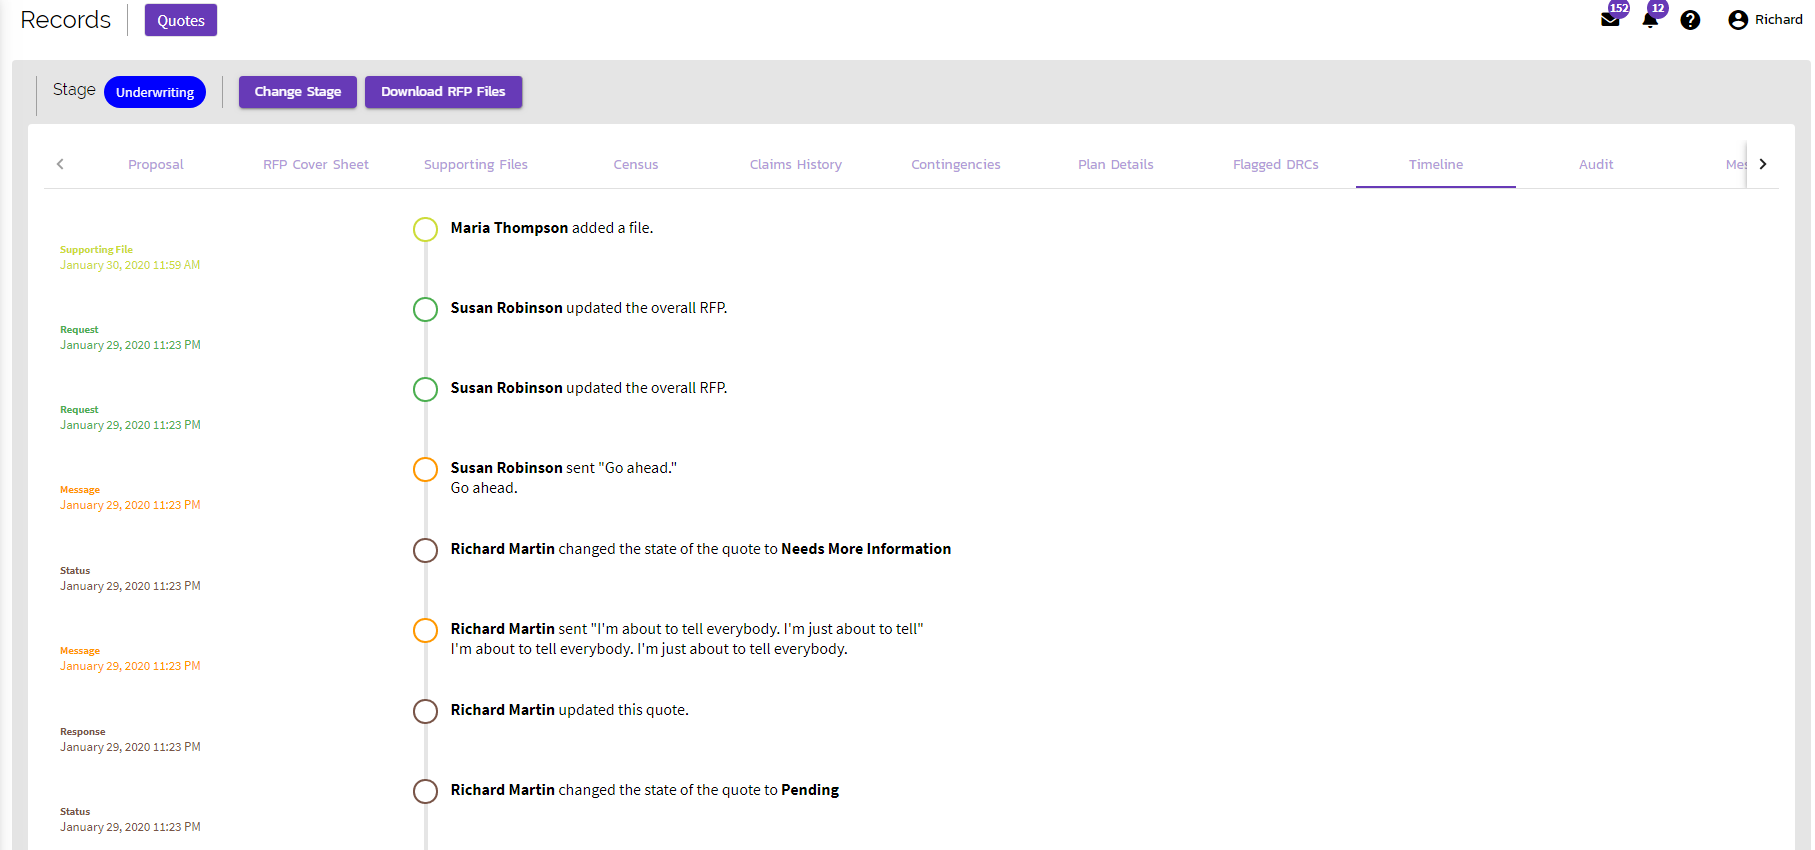
Task: Click the Quotes button
Action: tap(181, 20)
